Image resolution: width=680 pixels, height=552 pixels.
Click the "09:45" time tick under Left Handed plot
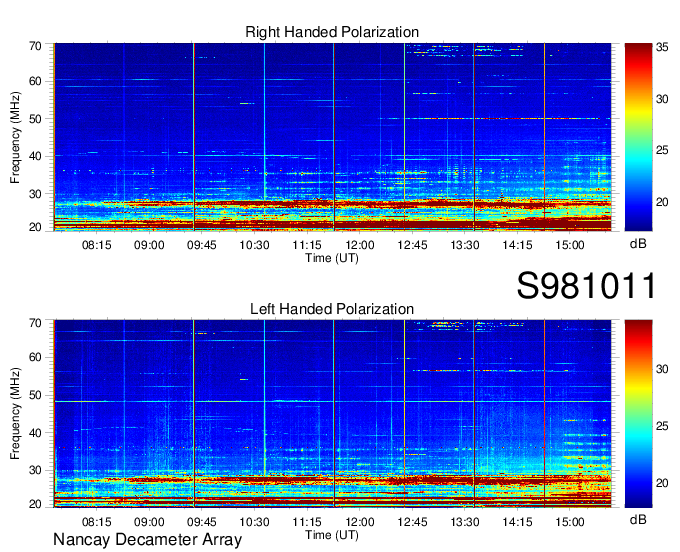(x=202, y=522)
